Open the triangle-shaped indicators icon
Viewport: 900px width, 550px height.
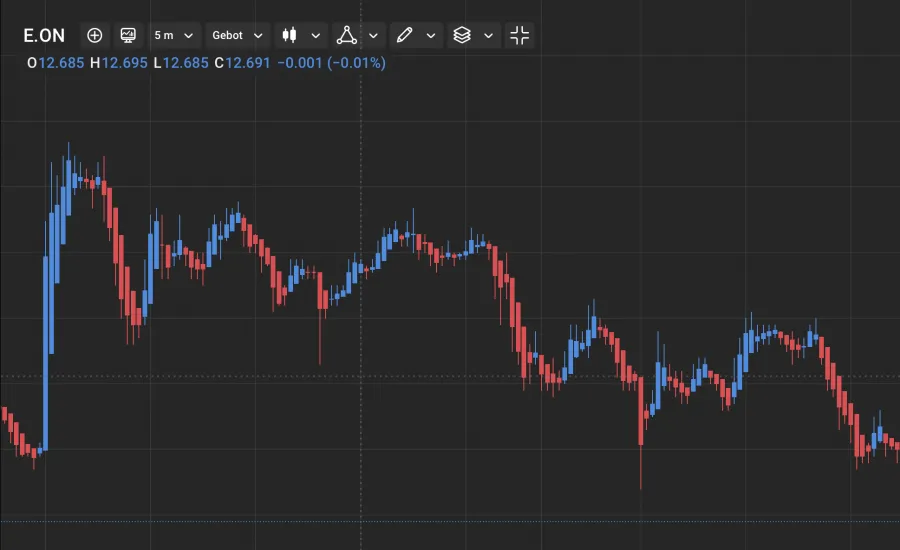pyautogui.click(x=347, y=36)
